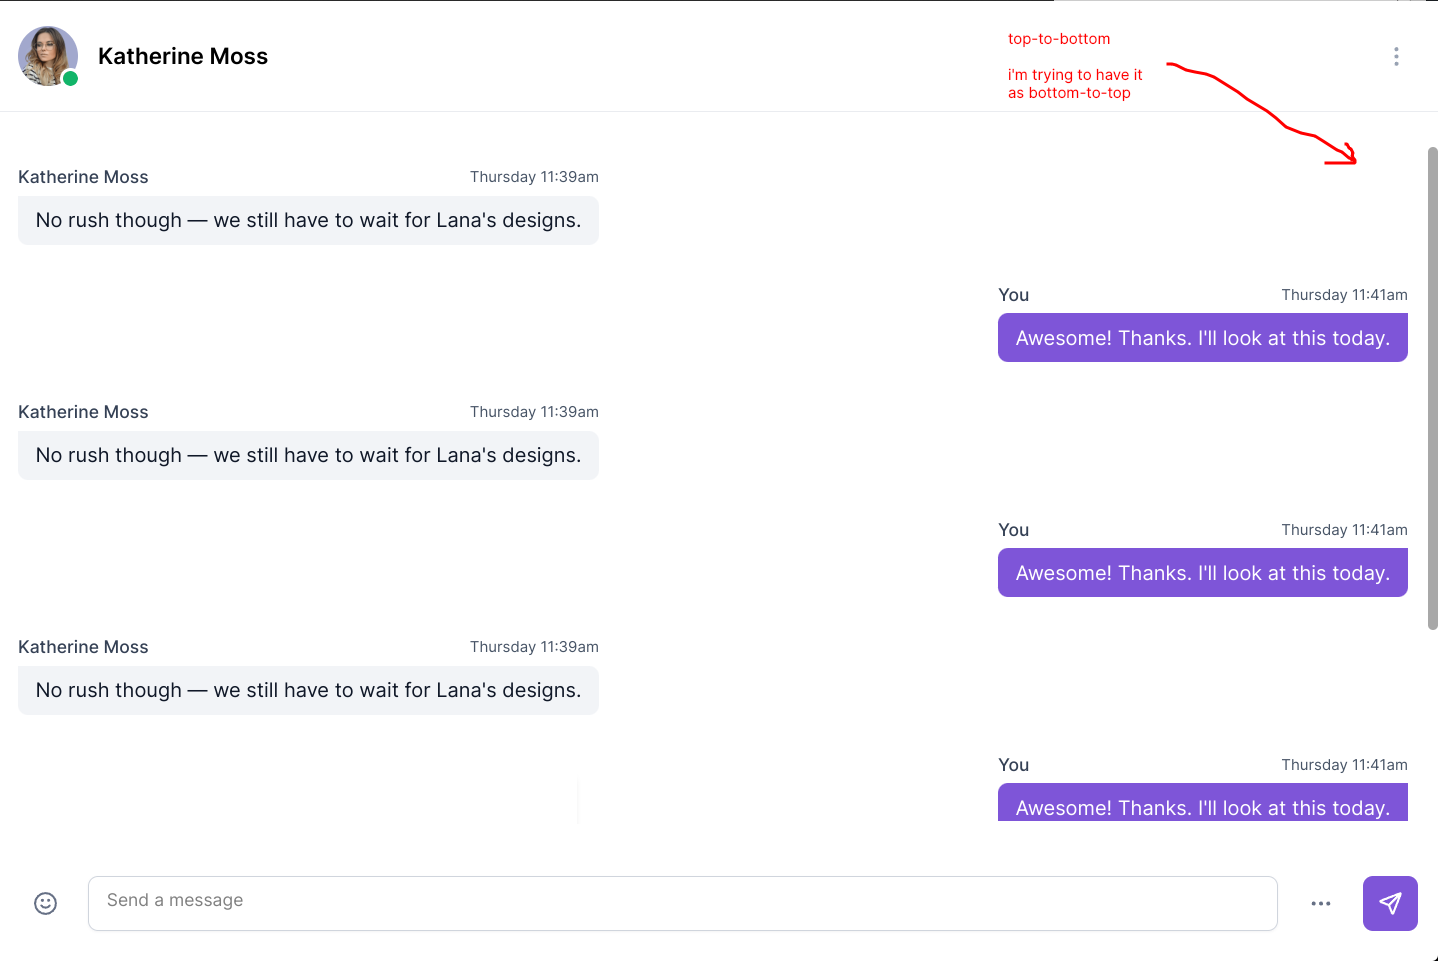Click the topmost "You" sender label

pos(1013,295)
